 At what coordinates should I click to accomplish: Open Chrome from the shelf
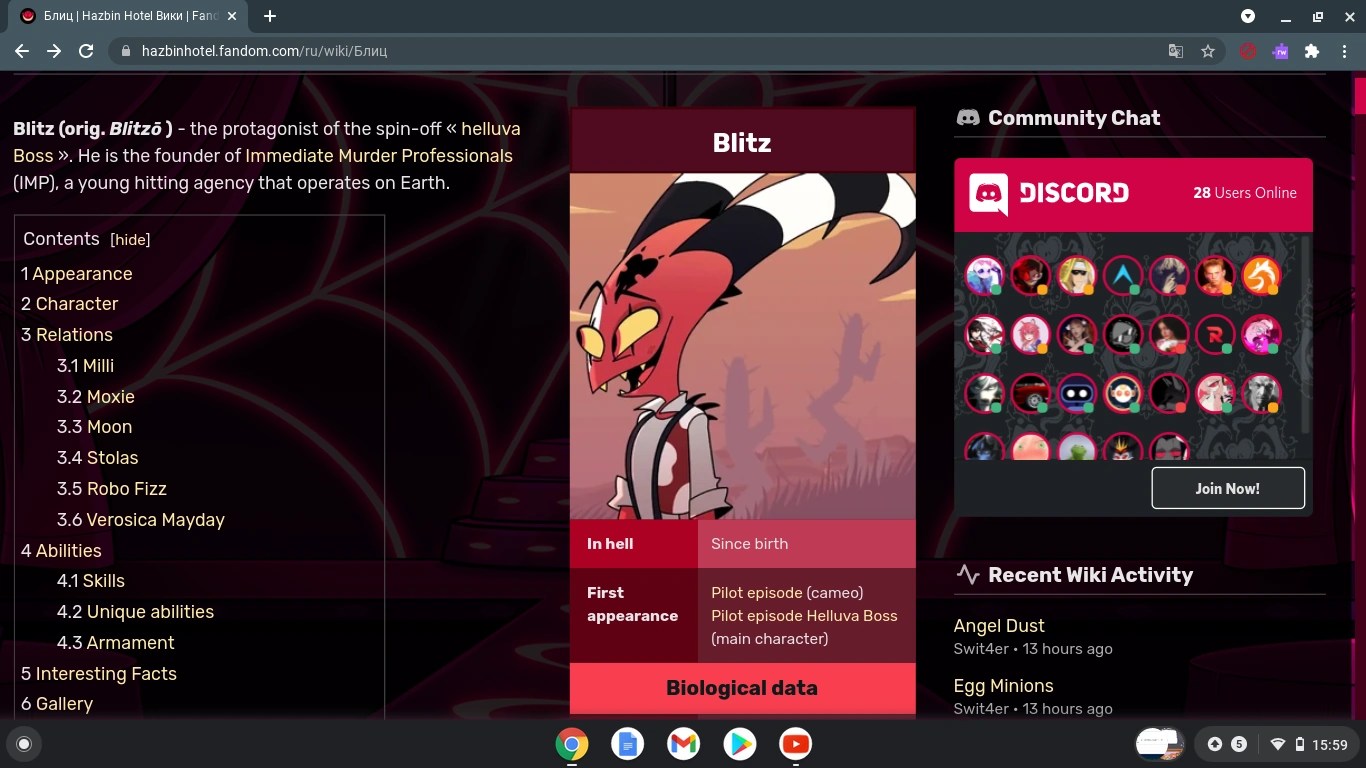point(572,744)
